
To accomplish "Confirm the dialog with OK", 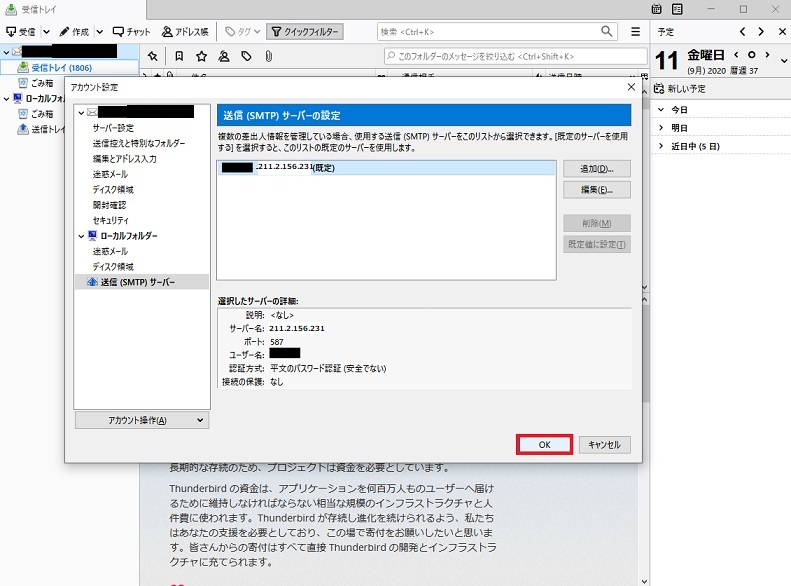I will [x=544, y=445].
